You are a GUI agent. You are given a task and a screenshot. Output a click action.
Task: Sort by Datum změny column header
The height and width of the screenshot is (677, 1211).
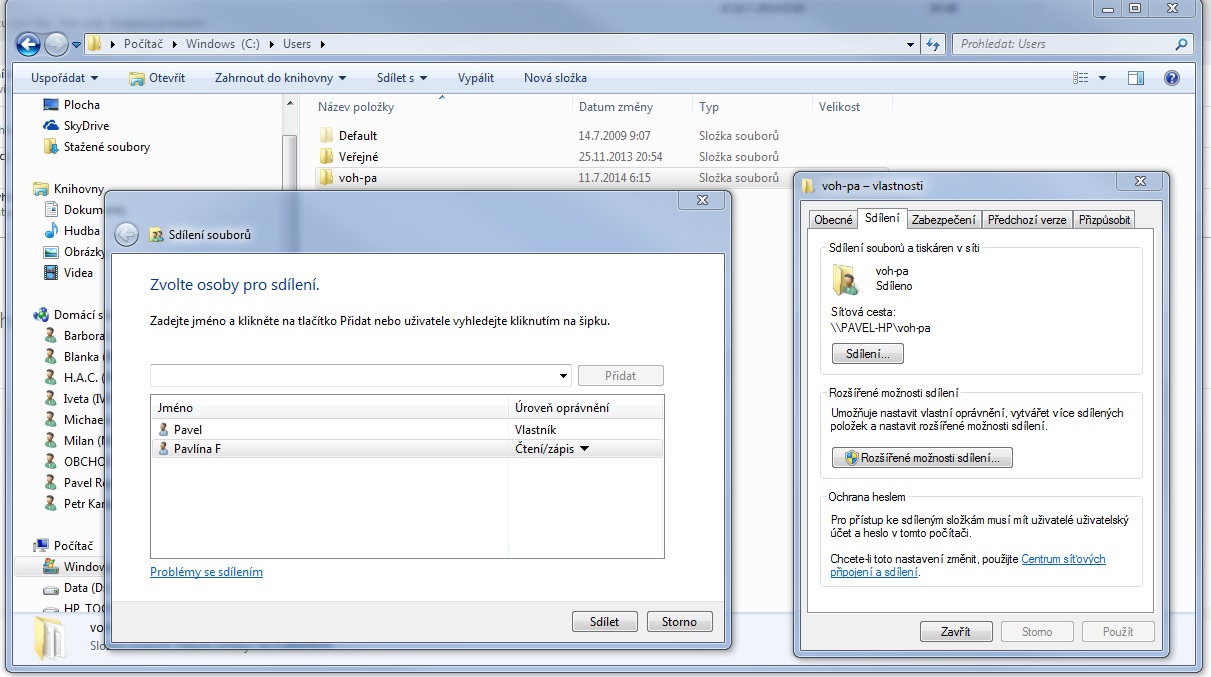pyautogui.click(x=616, y=107)
